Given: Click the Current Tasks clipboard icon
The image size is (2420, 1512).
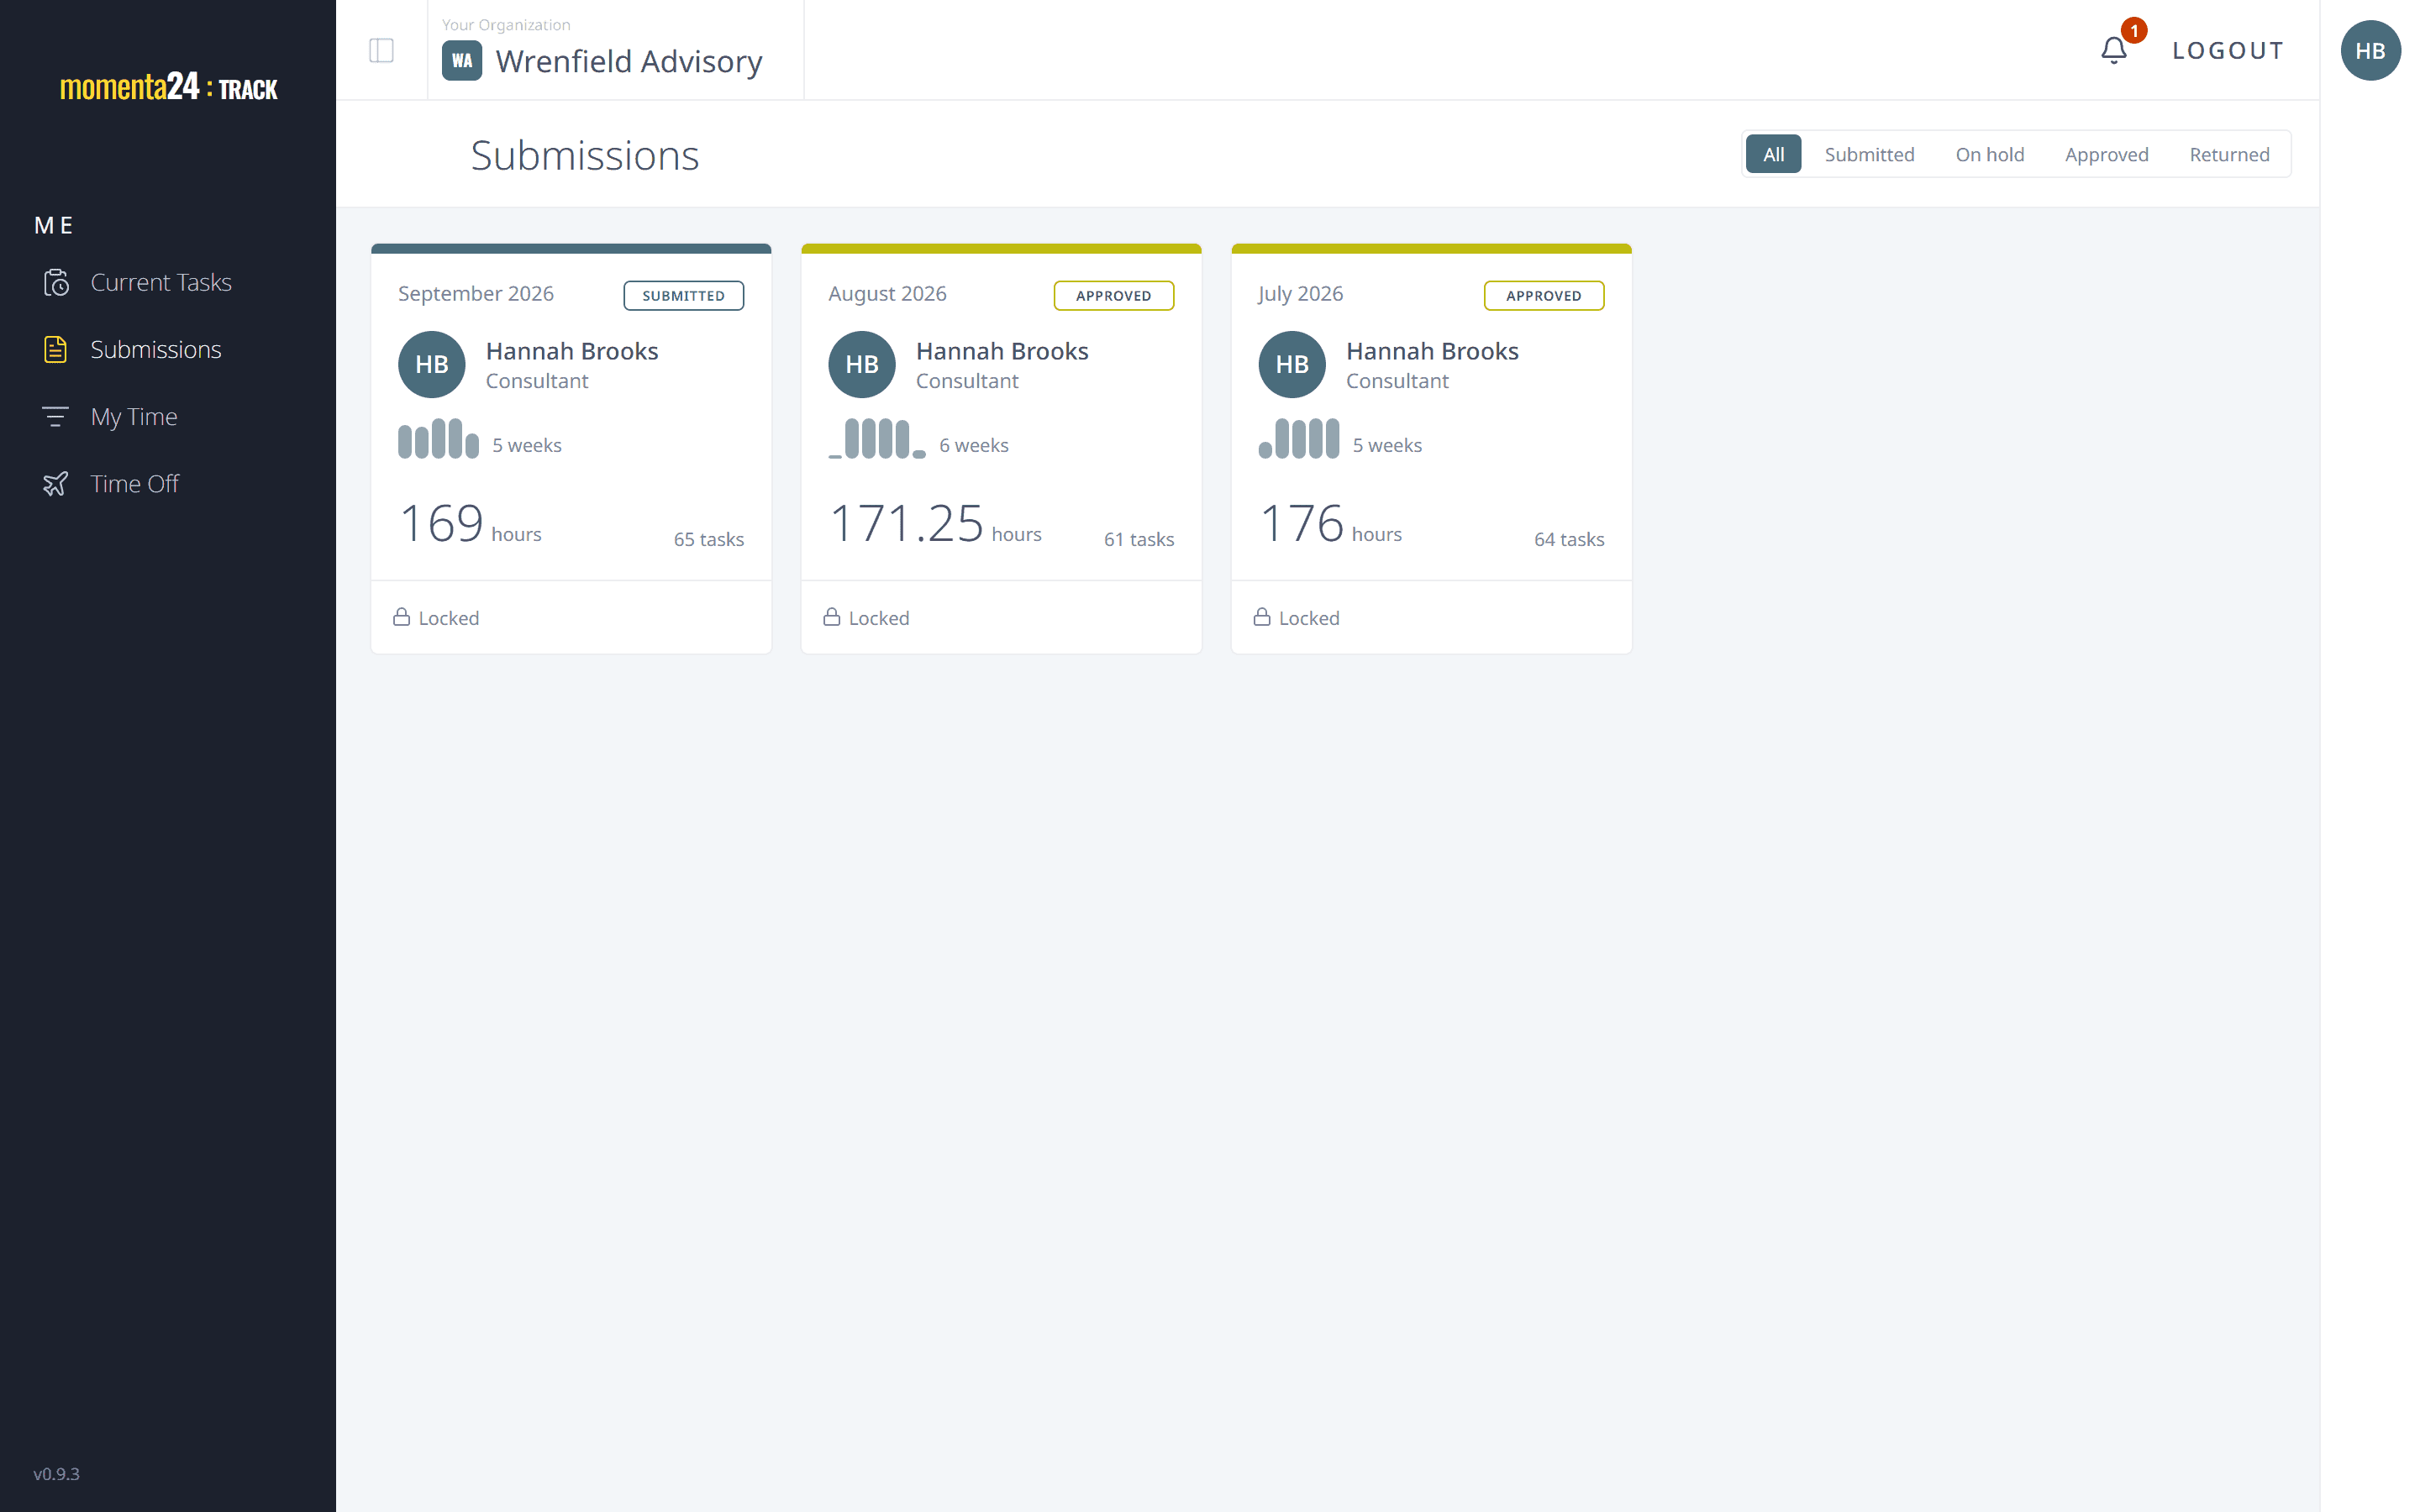Looking at the screenshot, I should tap(56, 283).
